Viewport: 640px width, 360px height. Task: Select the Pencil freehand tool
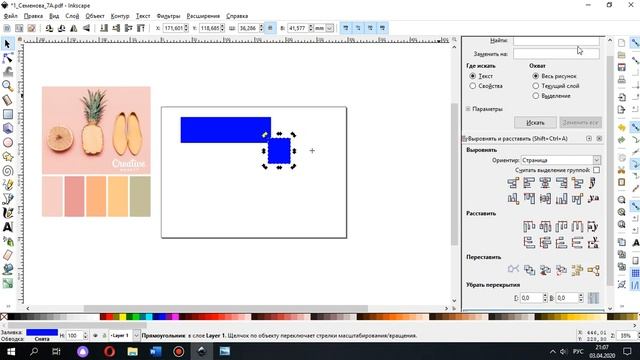point(7,185)
